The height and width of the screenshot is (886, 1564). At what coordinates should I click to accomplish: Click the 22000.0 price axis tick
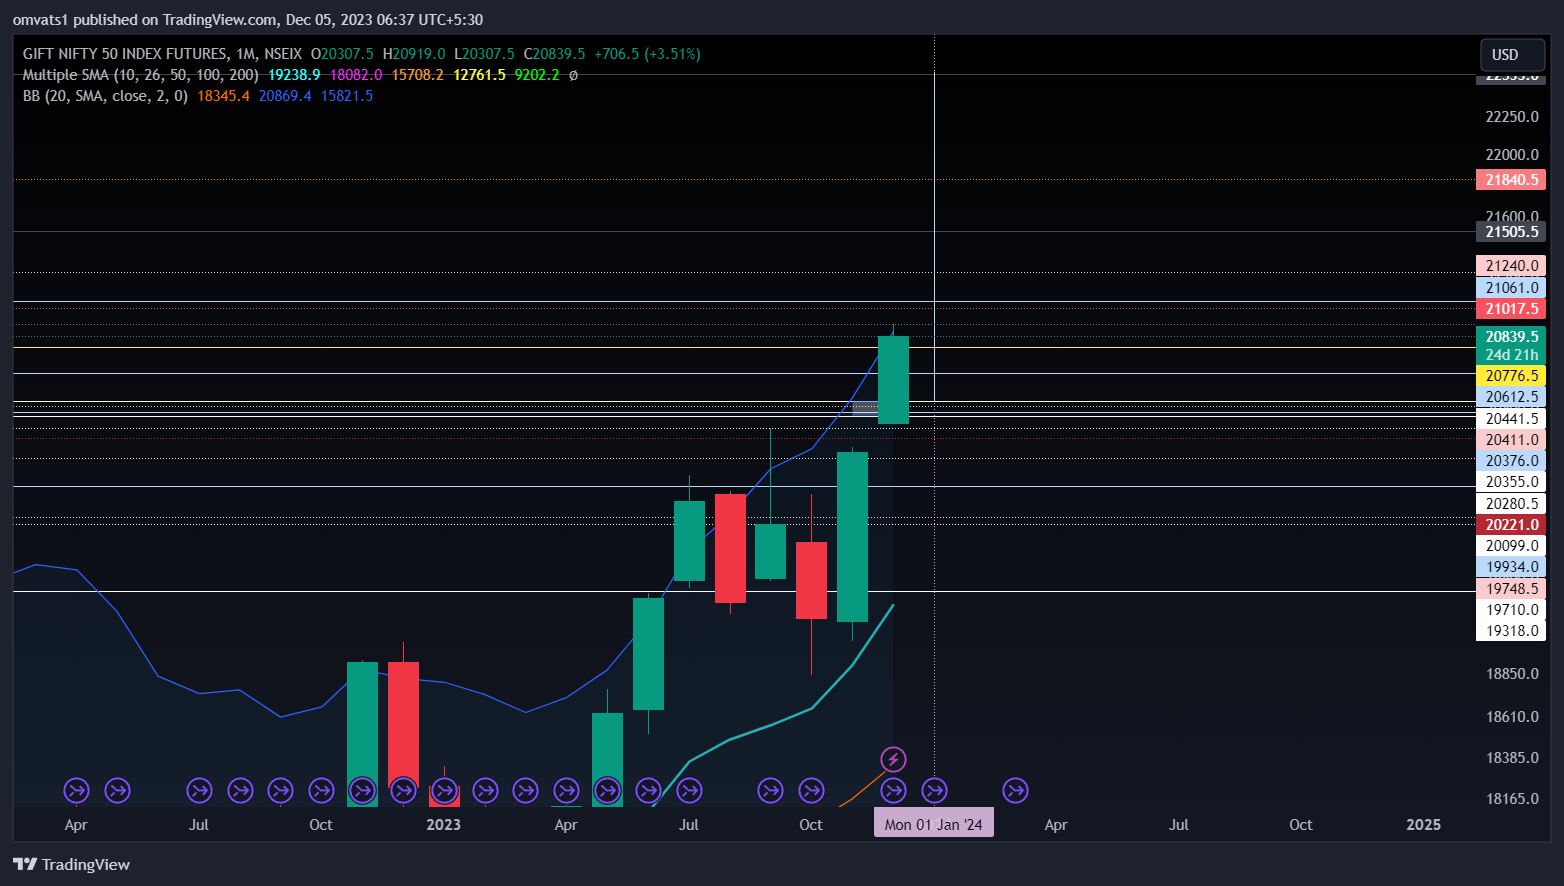[x=1512, y=155]
